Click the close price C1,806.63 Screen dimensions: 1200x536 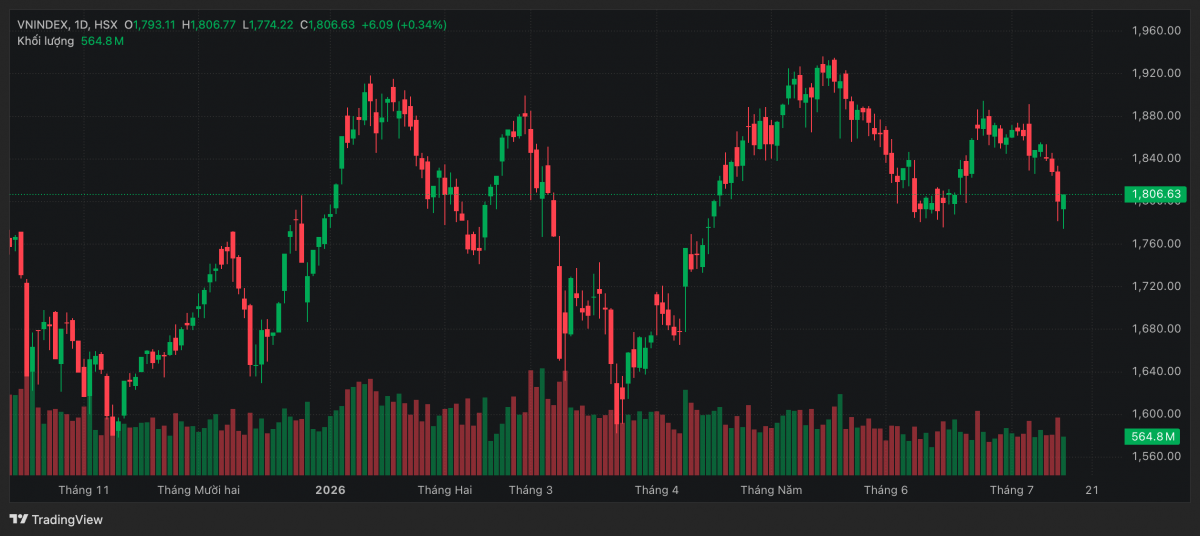coord(327,24)
